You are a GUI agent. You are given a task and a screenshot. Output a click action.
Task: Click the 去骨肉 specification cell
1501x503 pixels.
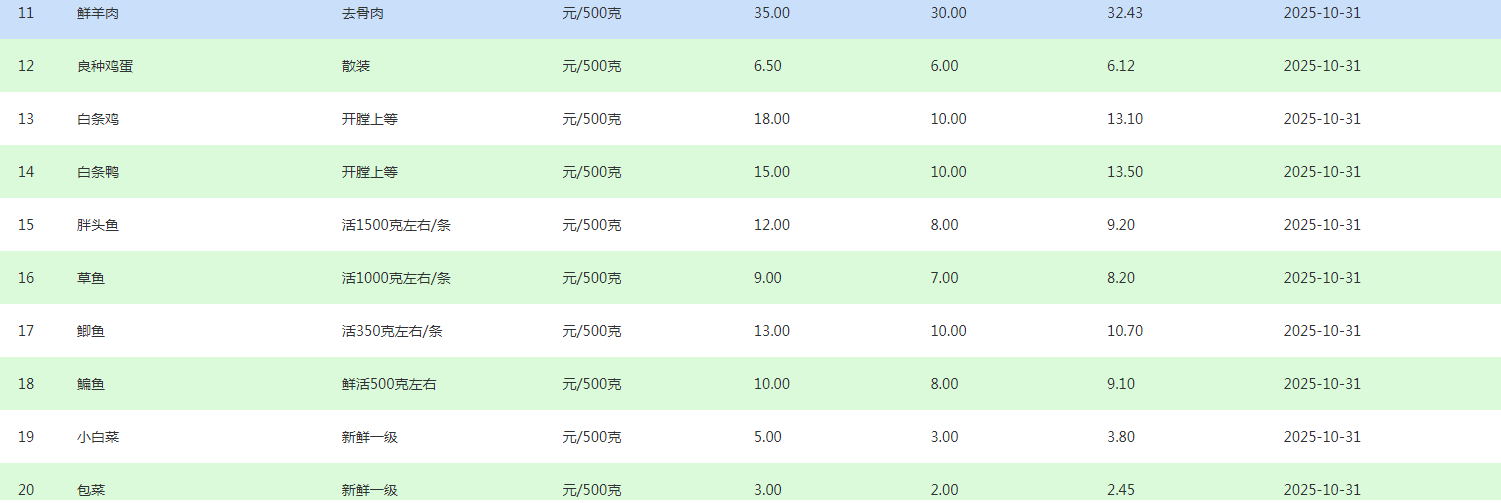pyautogui.click(x=363, y=14)
